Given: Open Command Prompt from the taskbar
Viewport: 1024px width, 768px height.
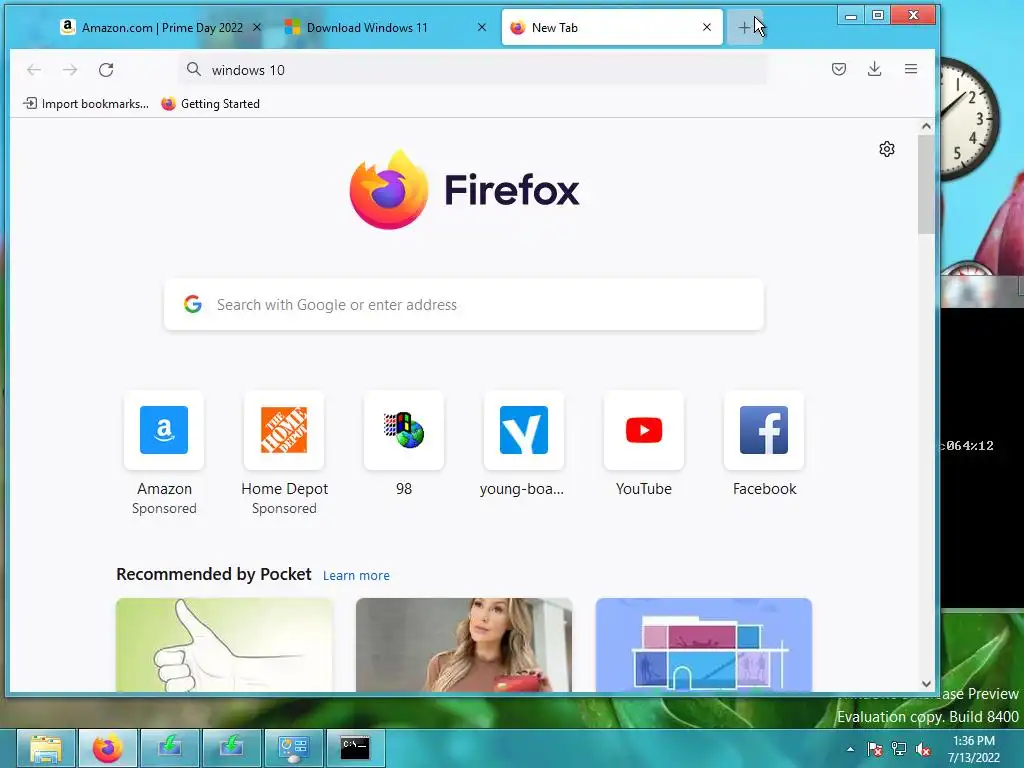Looking at the screenshot, I should point(355,748).
